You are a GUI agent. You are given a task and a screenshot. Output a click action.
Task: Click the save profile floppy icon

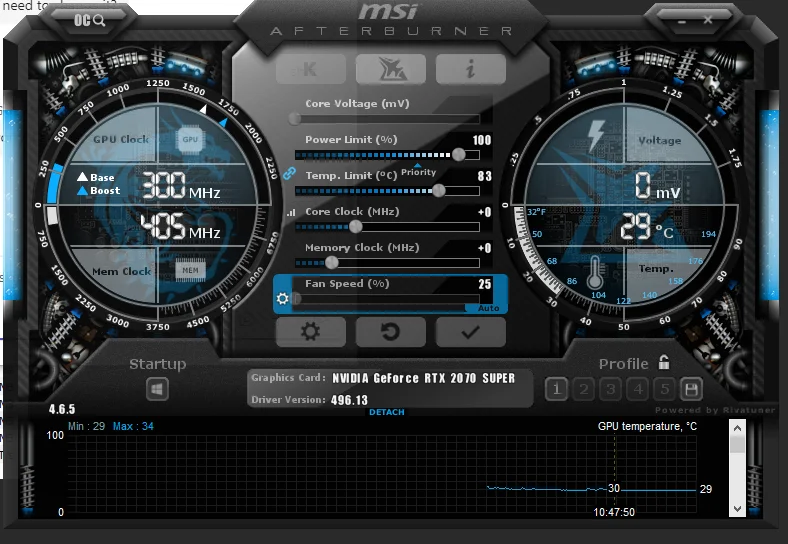click(x=691, y=389)
